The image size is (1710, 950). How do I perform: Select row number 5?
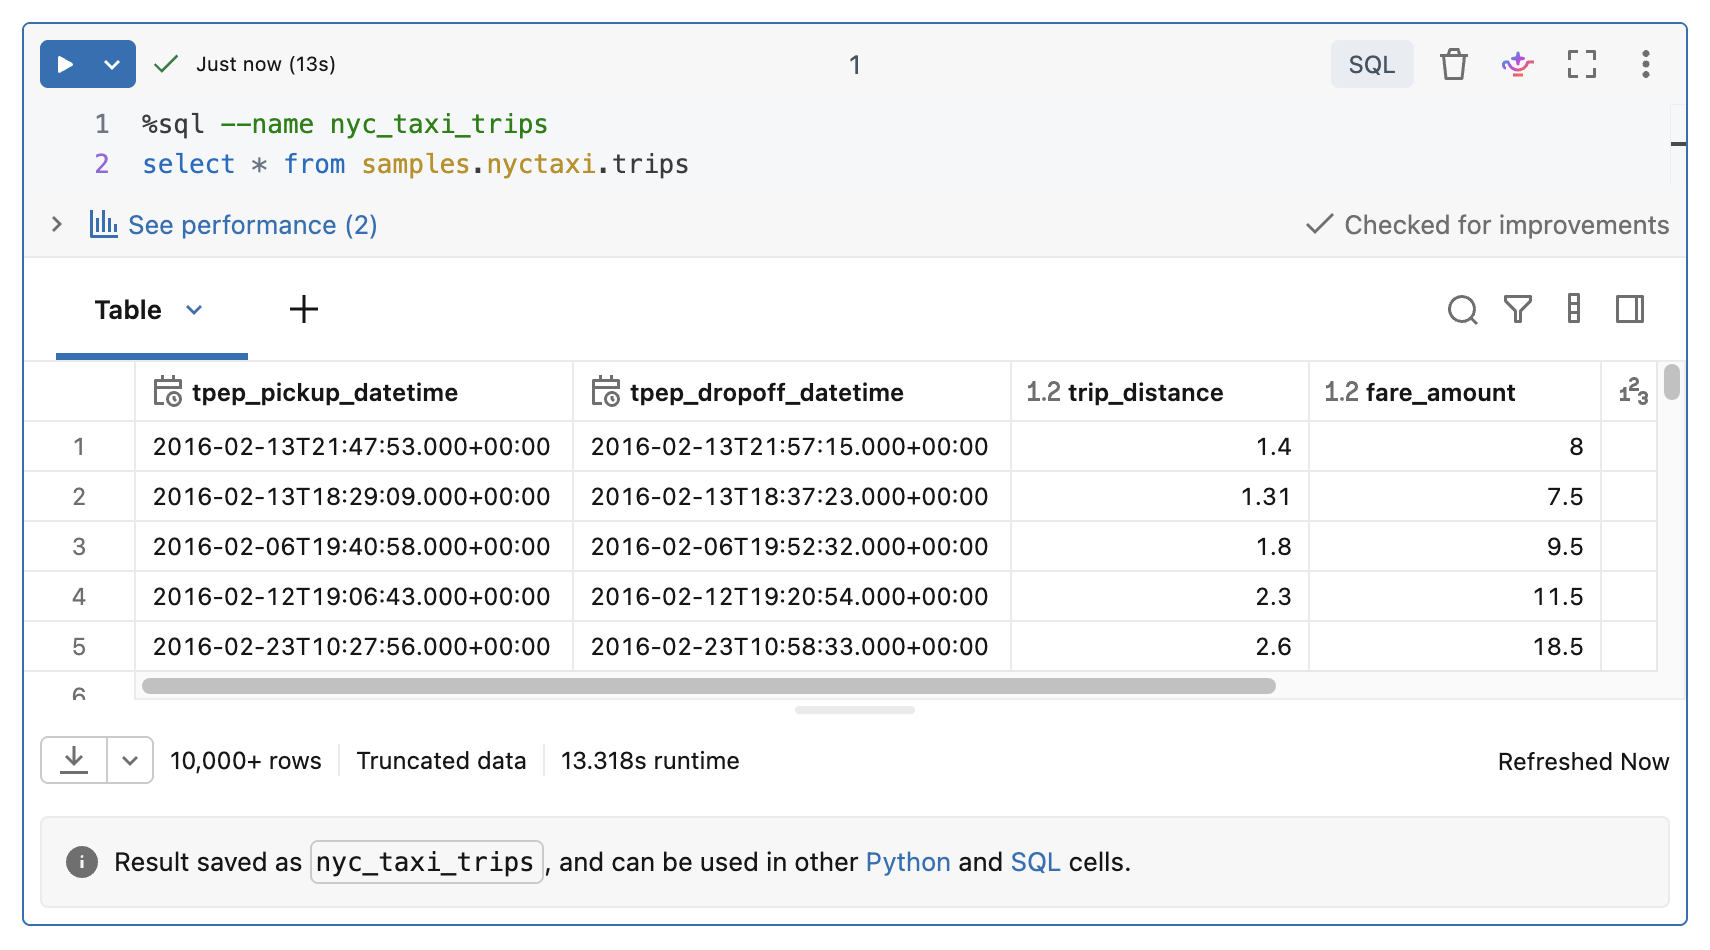pos(79,647)
